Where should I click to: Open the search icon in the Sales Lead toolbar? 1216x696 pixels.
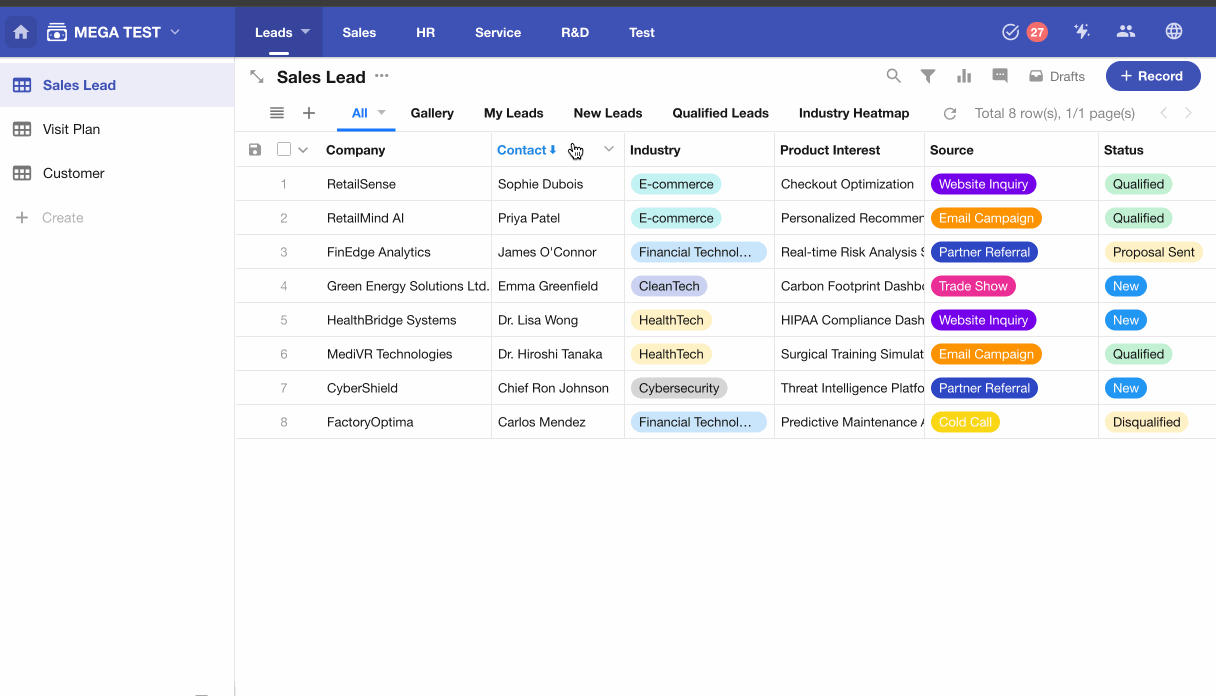894,76
